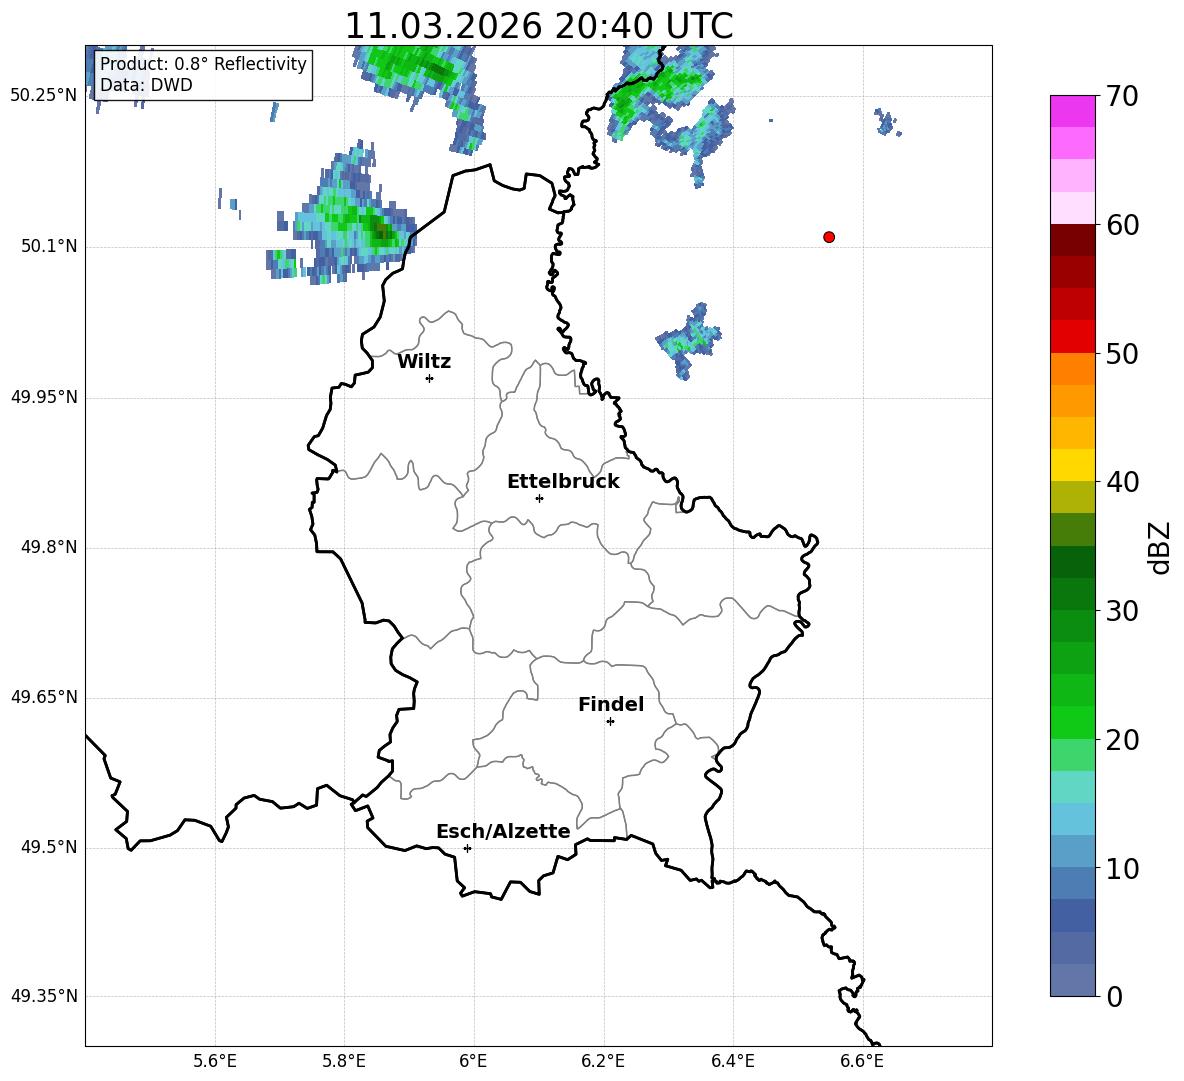Select the Ettelbruck label text
This screenshot has width=1184, height=1081.
[x=563, y=482]
